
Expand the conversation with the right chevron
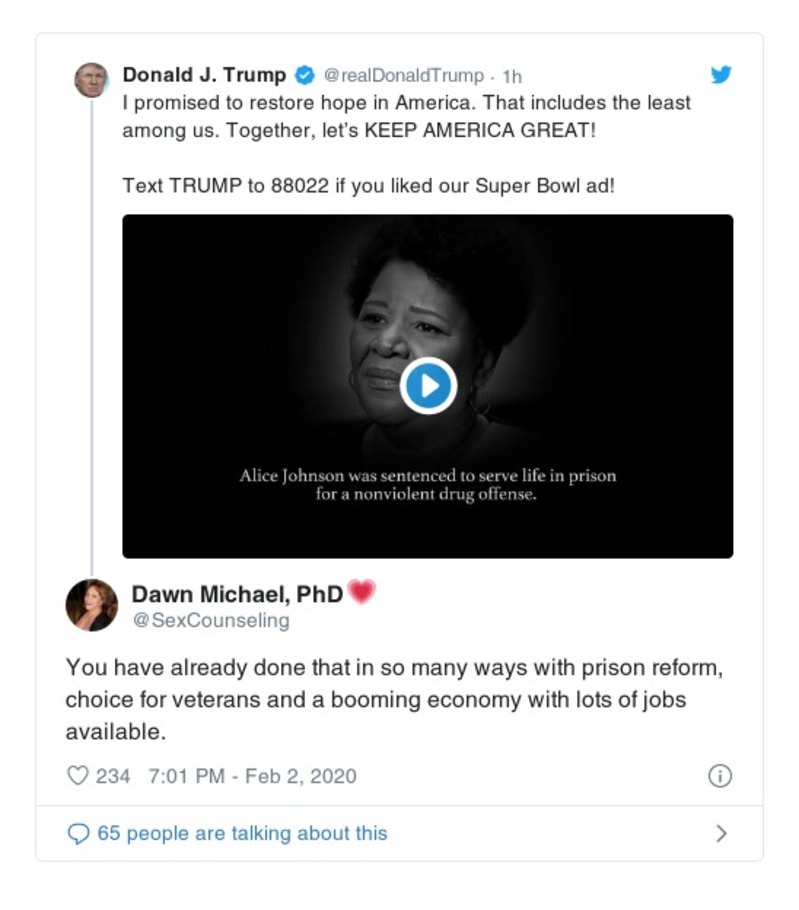pos(722,832)
